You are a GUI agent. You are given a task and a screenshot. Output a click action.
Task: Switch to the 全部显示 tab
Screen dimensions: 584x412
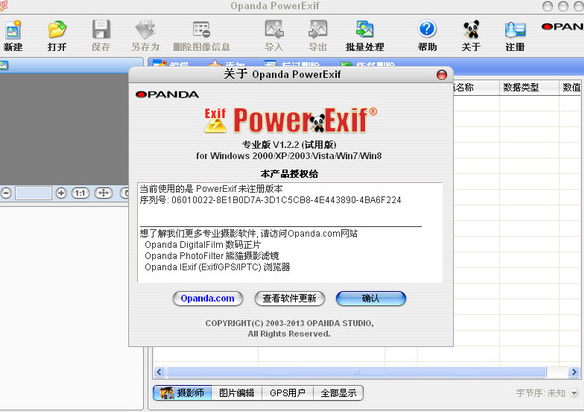coord(338,393)
